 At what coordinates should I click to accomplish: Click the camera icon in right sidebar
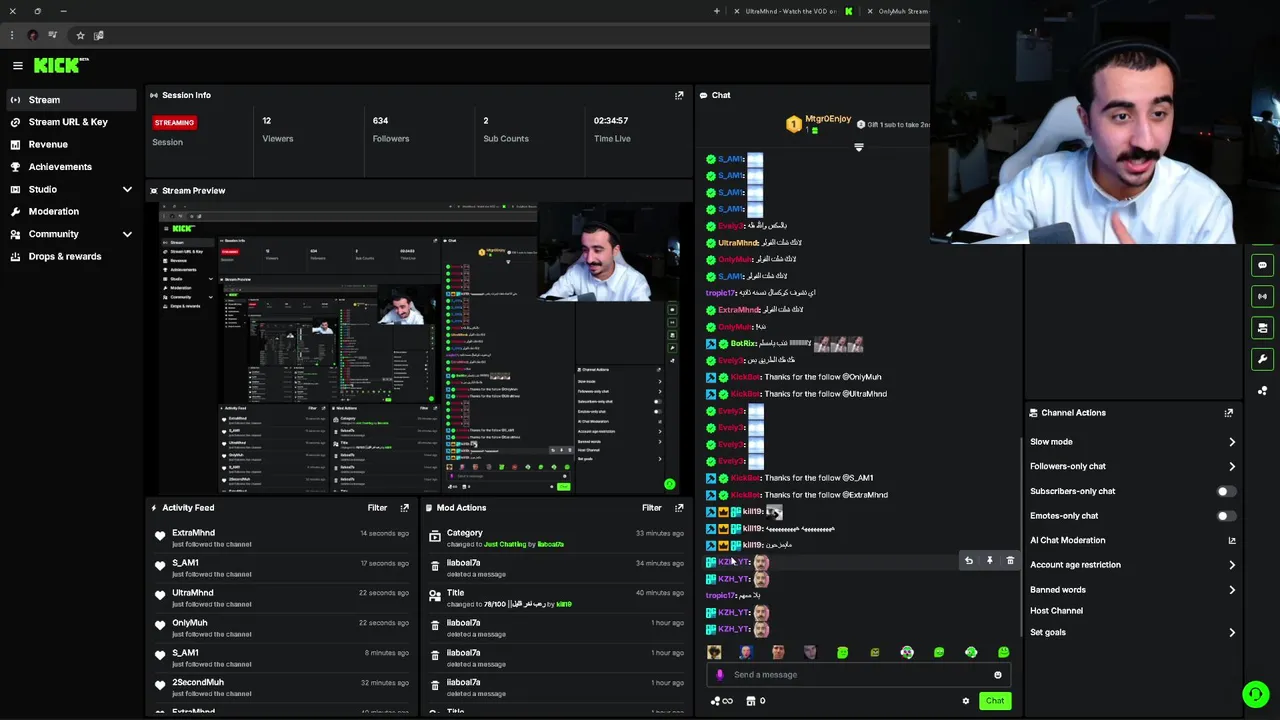pyautogui.click(x=1262, y=328)
